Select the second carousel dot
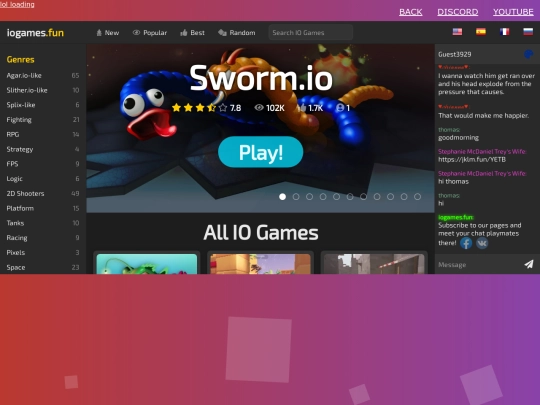This screenshot has height=405, width=540. tap(296, 197)
